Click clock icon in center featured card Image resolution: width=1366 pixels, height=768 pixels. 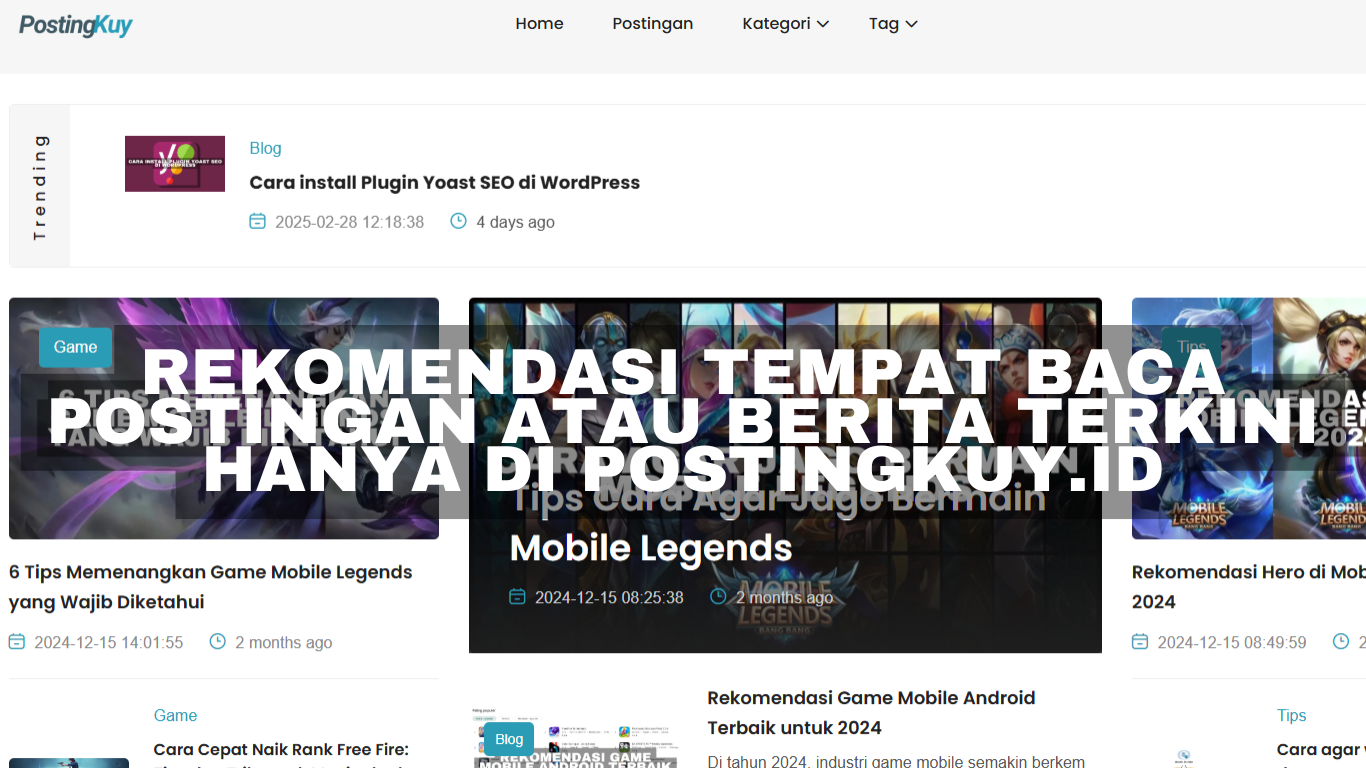tap(718, 597)
